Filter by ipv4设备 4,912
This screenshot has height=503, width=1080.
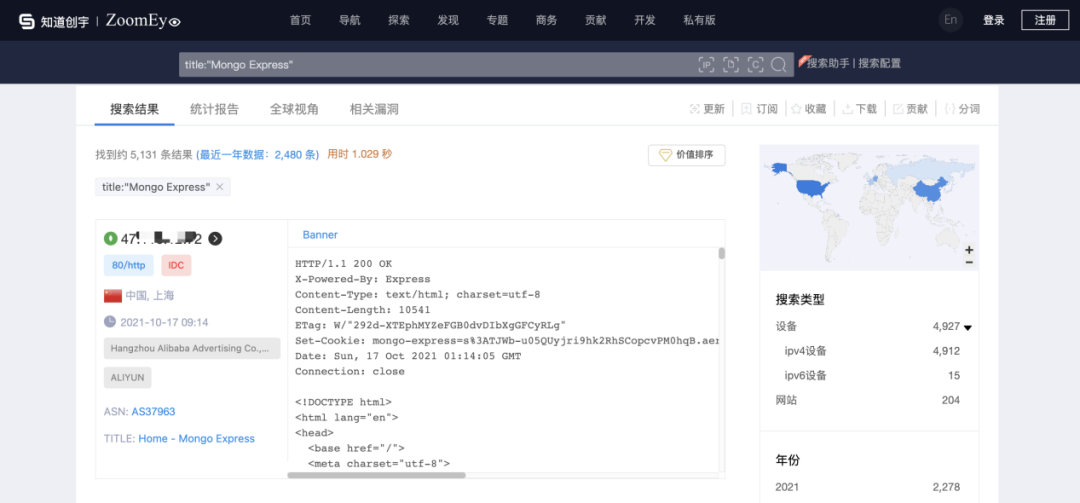[871, 351]
